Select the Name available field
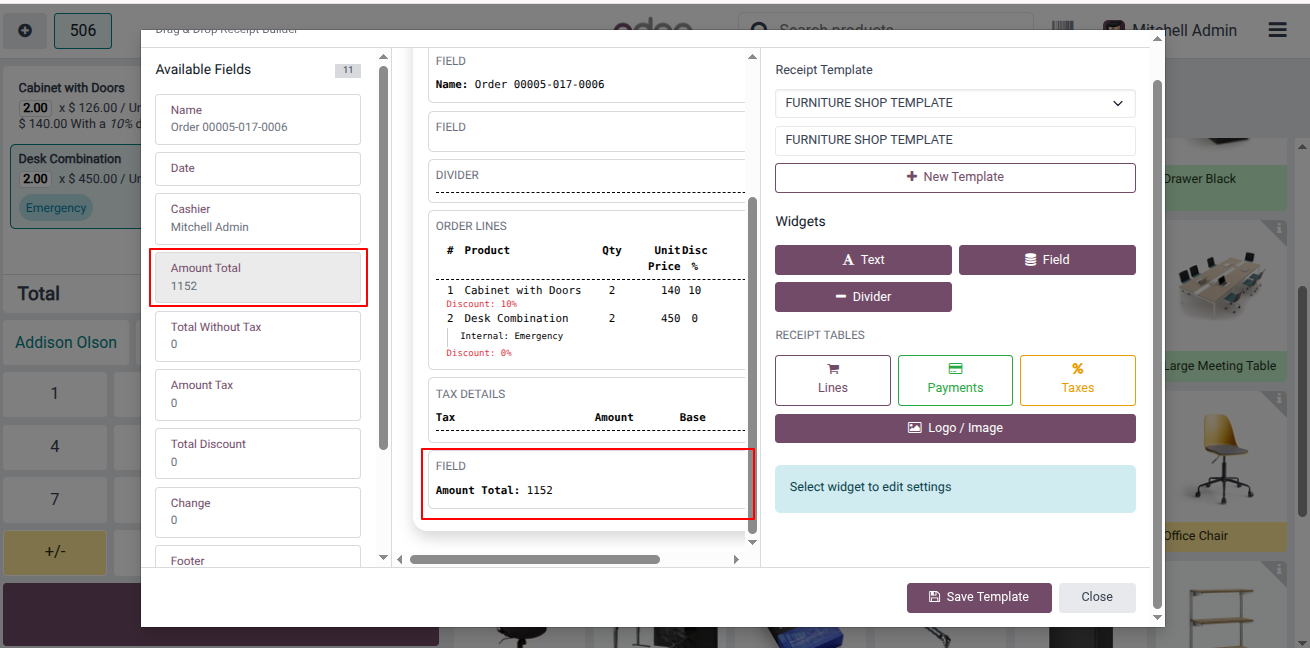This screenshot has height=648, width=1310. 258,119
